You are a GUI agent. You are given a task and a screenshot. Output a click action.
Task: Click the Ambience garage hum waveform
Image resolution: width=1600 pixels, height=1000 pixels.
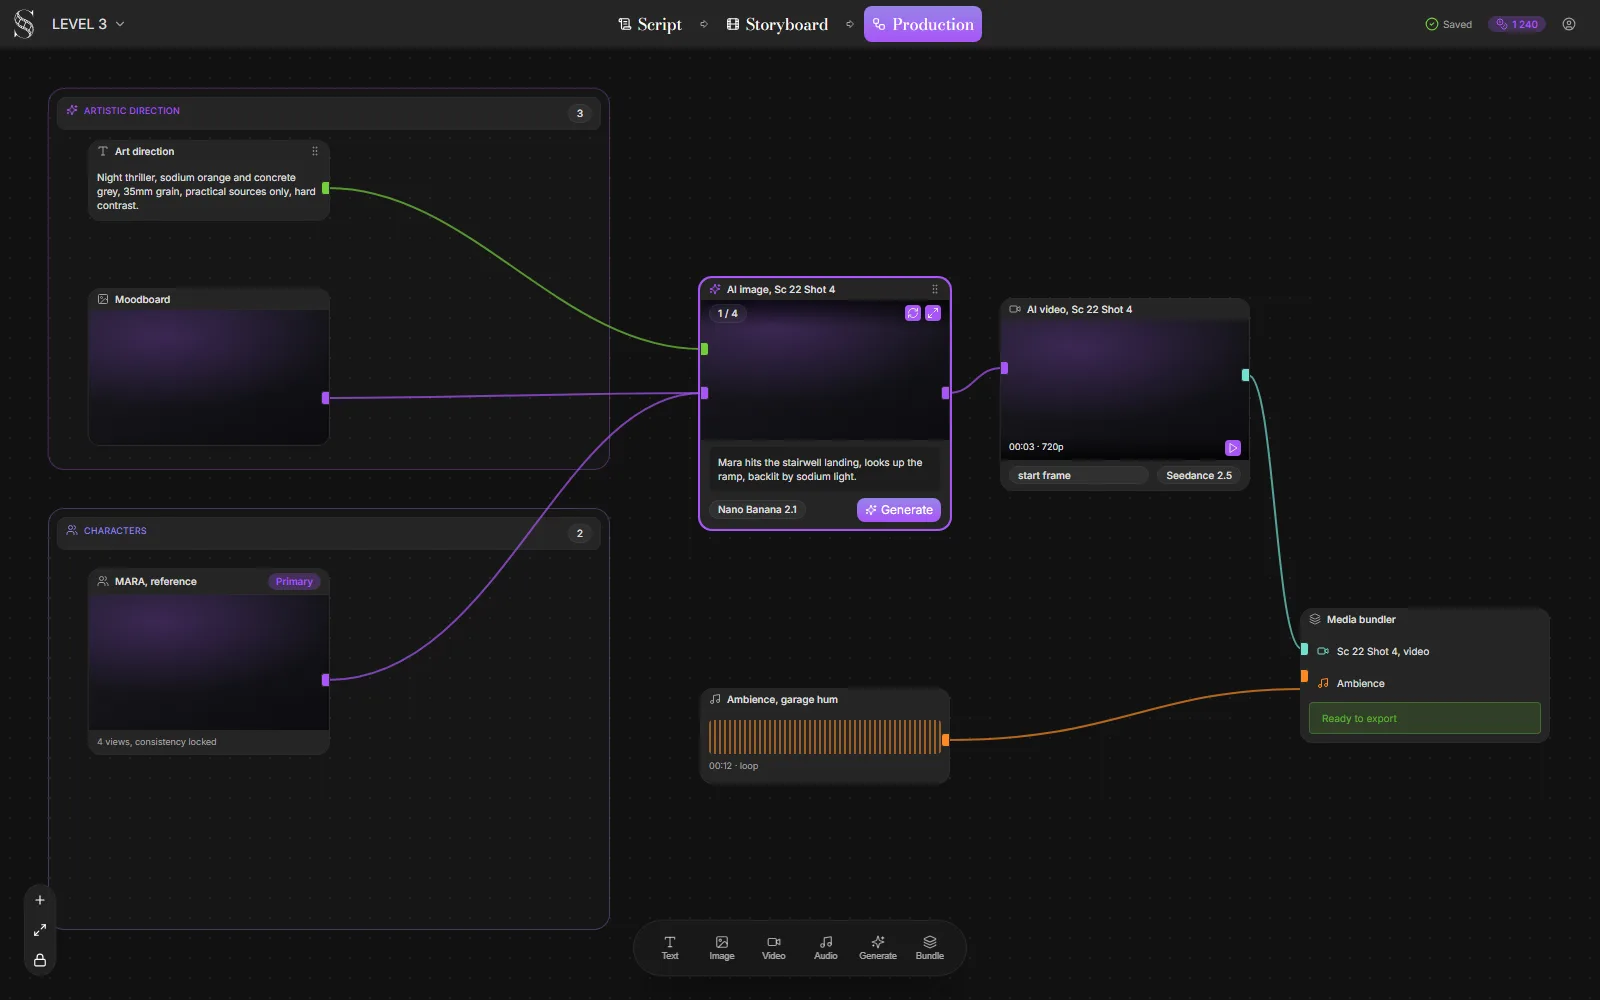point(825,737)
